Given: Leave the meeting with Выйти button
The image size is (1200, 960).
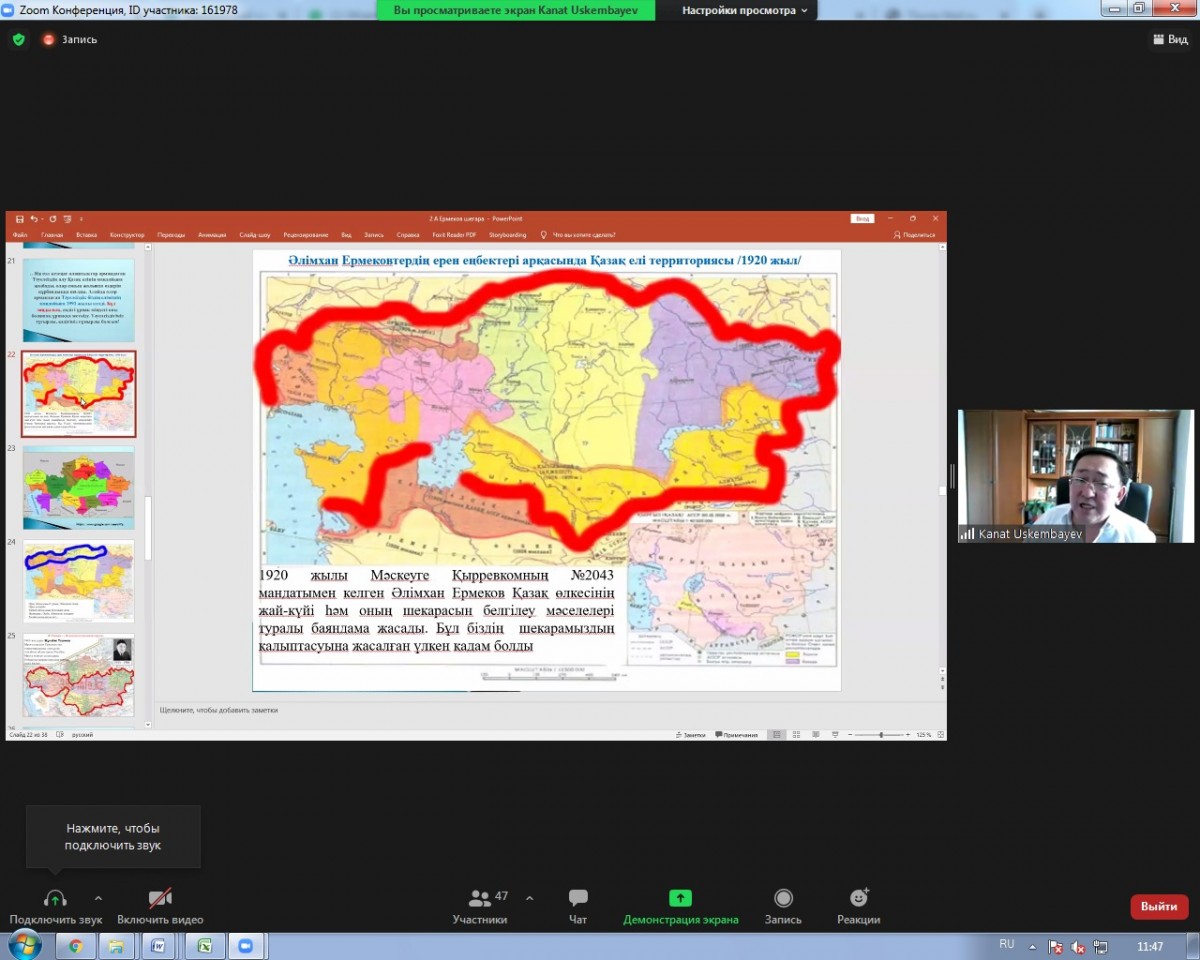Looking at the screenshot, I should coord(1158,906).
